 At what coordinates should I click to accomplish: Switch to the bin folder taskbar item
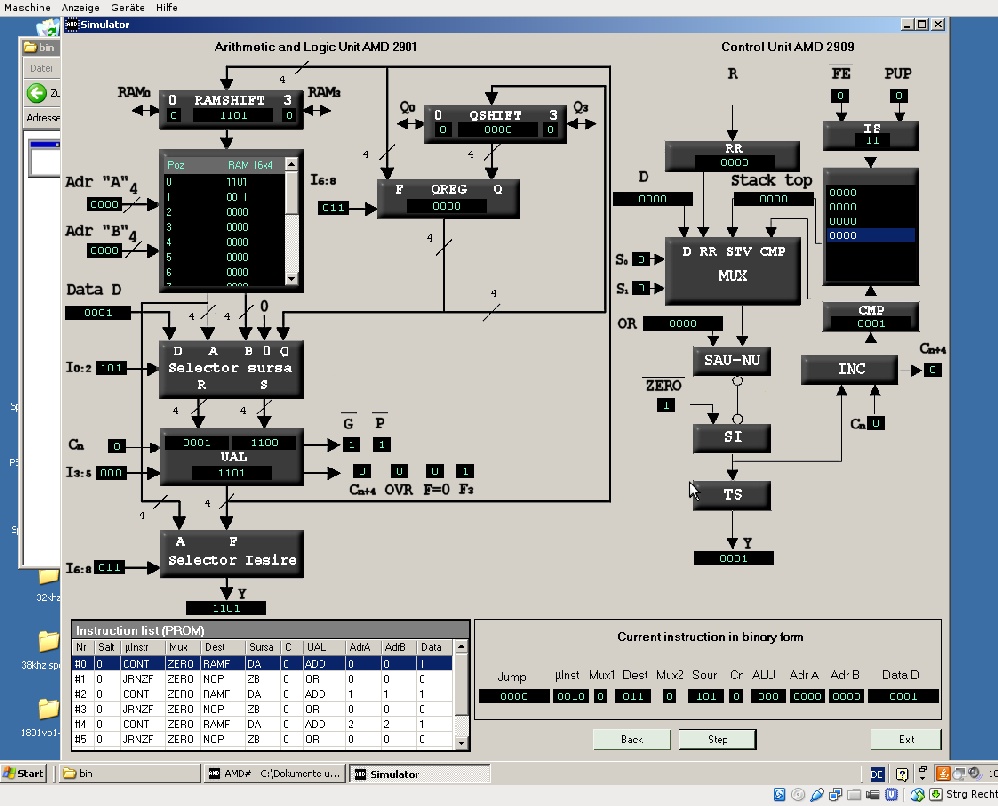130,774
